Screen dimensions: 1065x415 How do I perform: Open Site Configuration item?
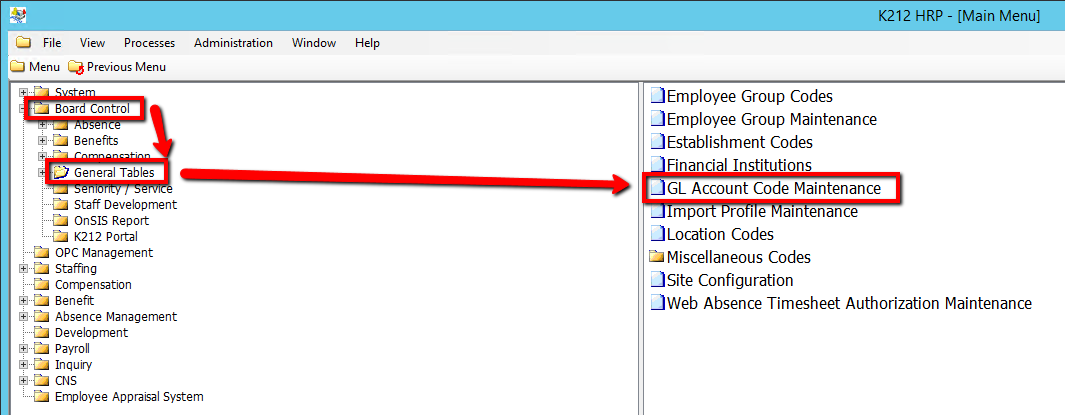pos(729,281)
